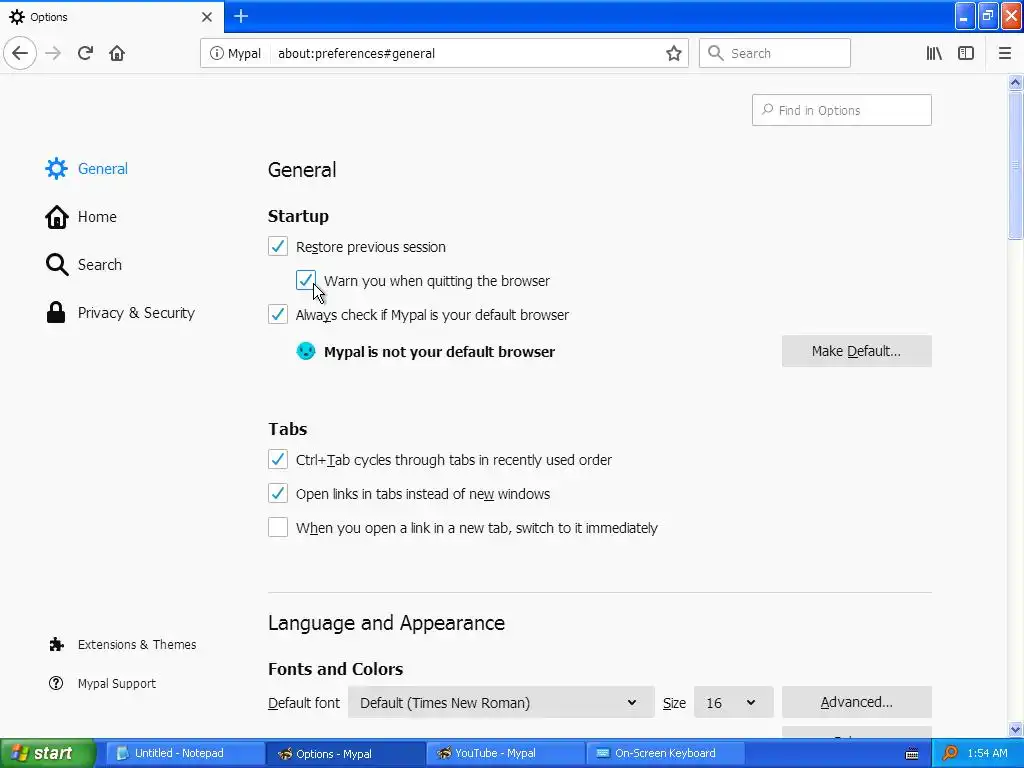The width and height of the screenshot is (1024, 768).
Task: Open the Default font dropdown
Action: pyautogui.click(x=501, y=703)
